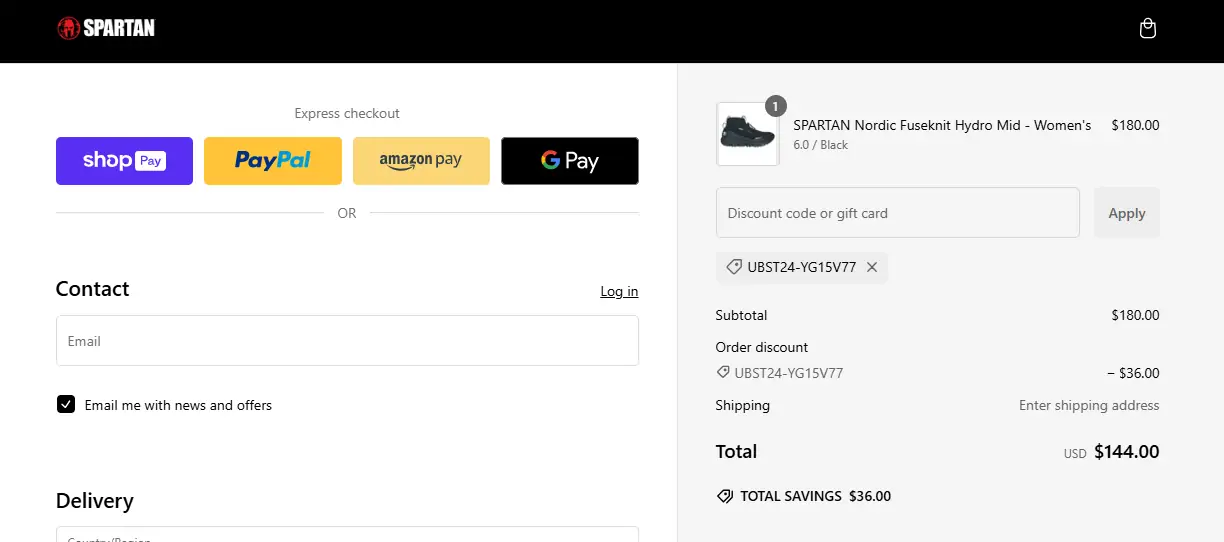Click the Total Savings tag icon

(725, 496)
